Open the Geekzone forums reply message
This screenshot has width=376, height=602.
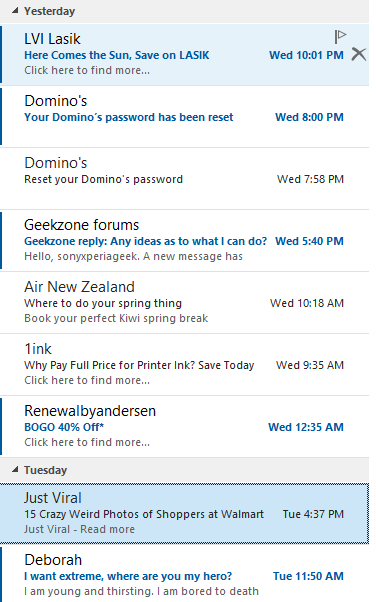pos(184,240)
